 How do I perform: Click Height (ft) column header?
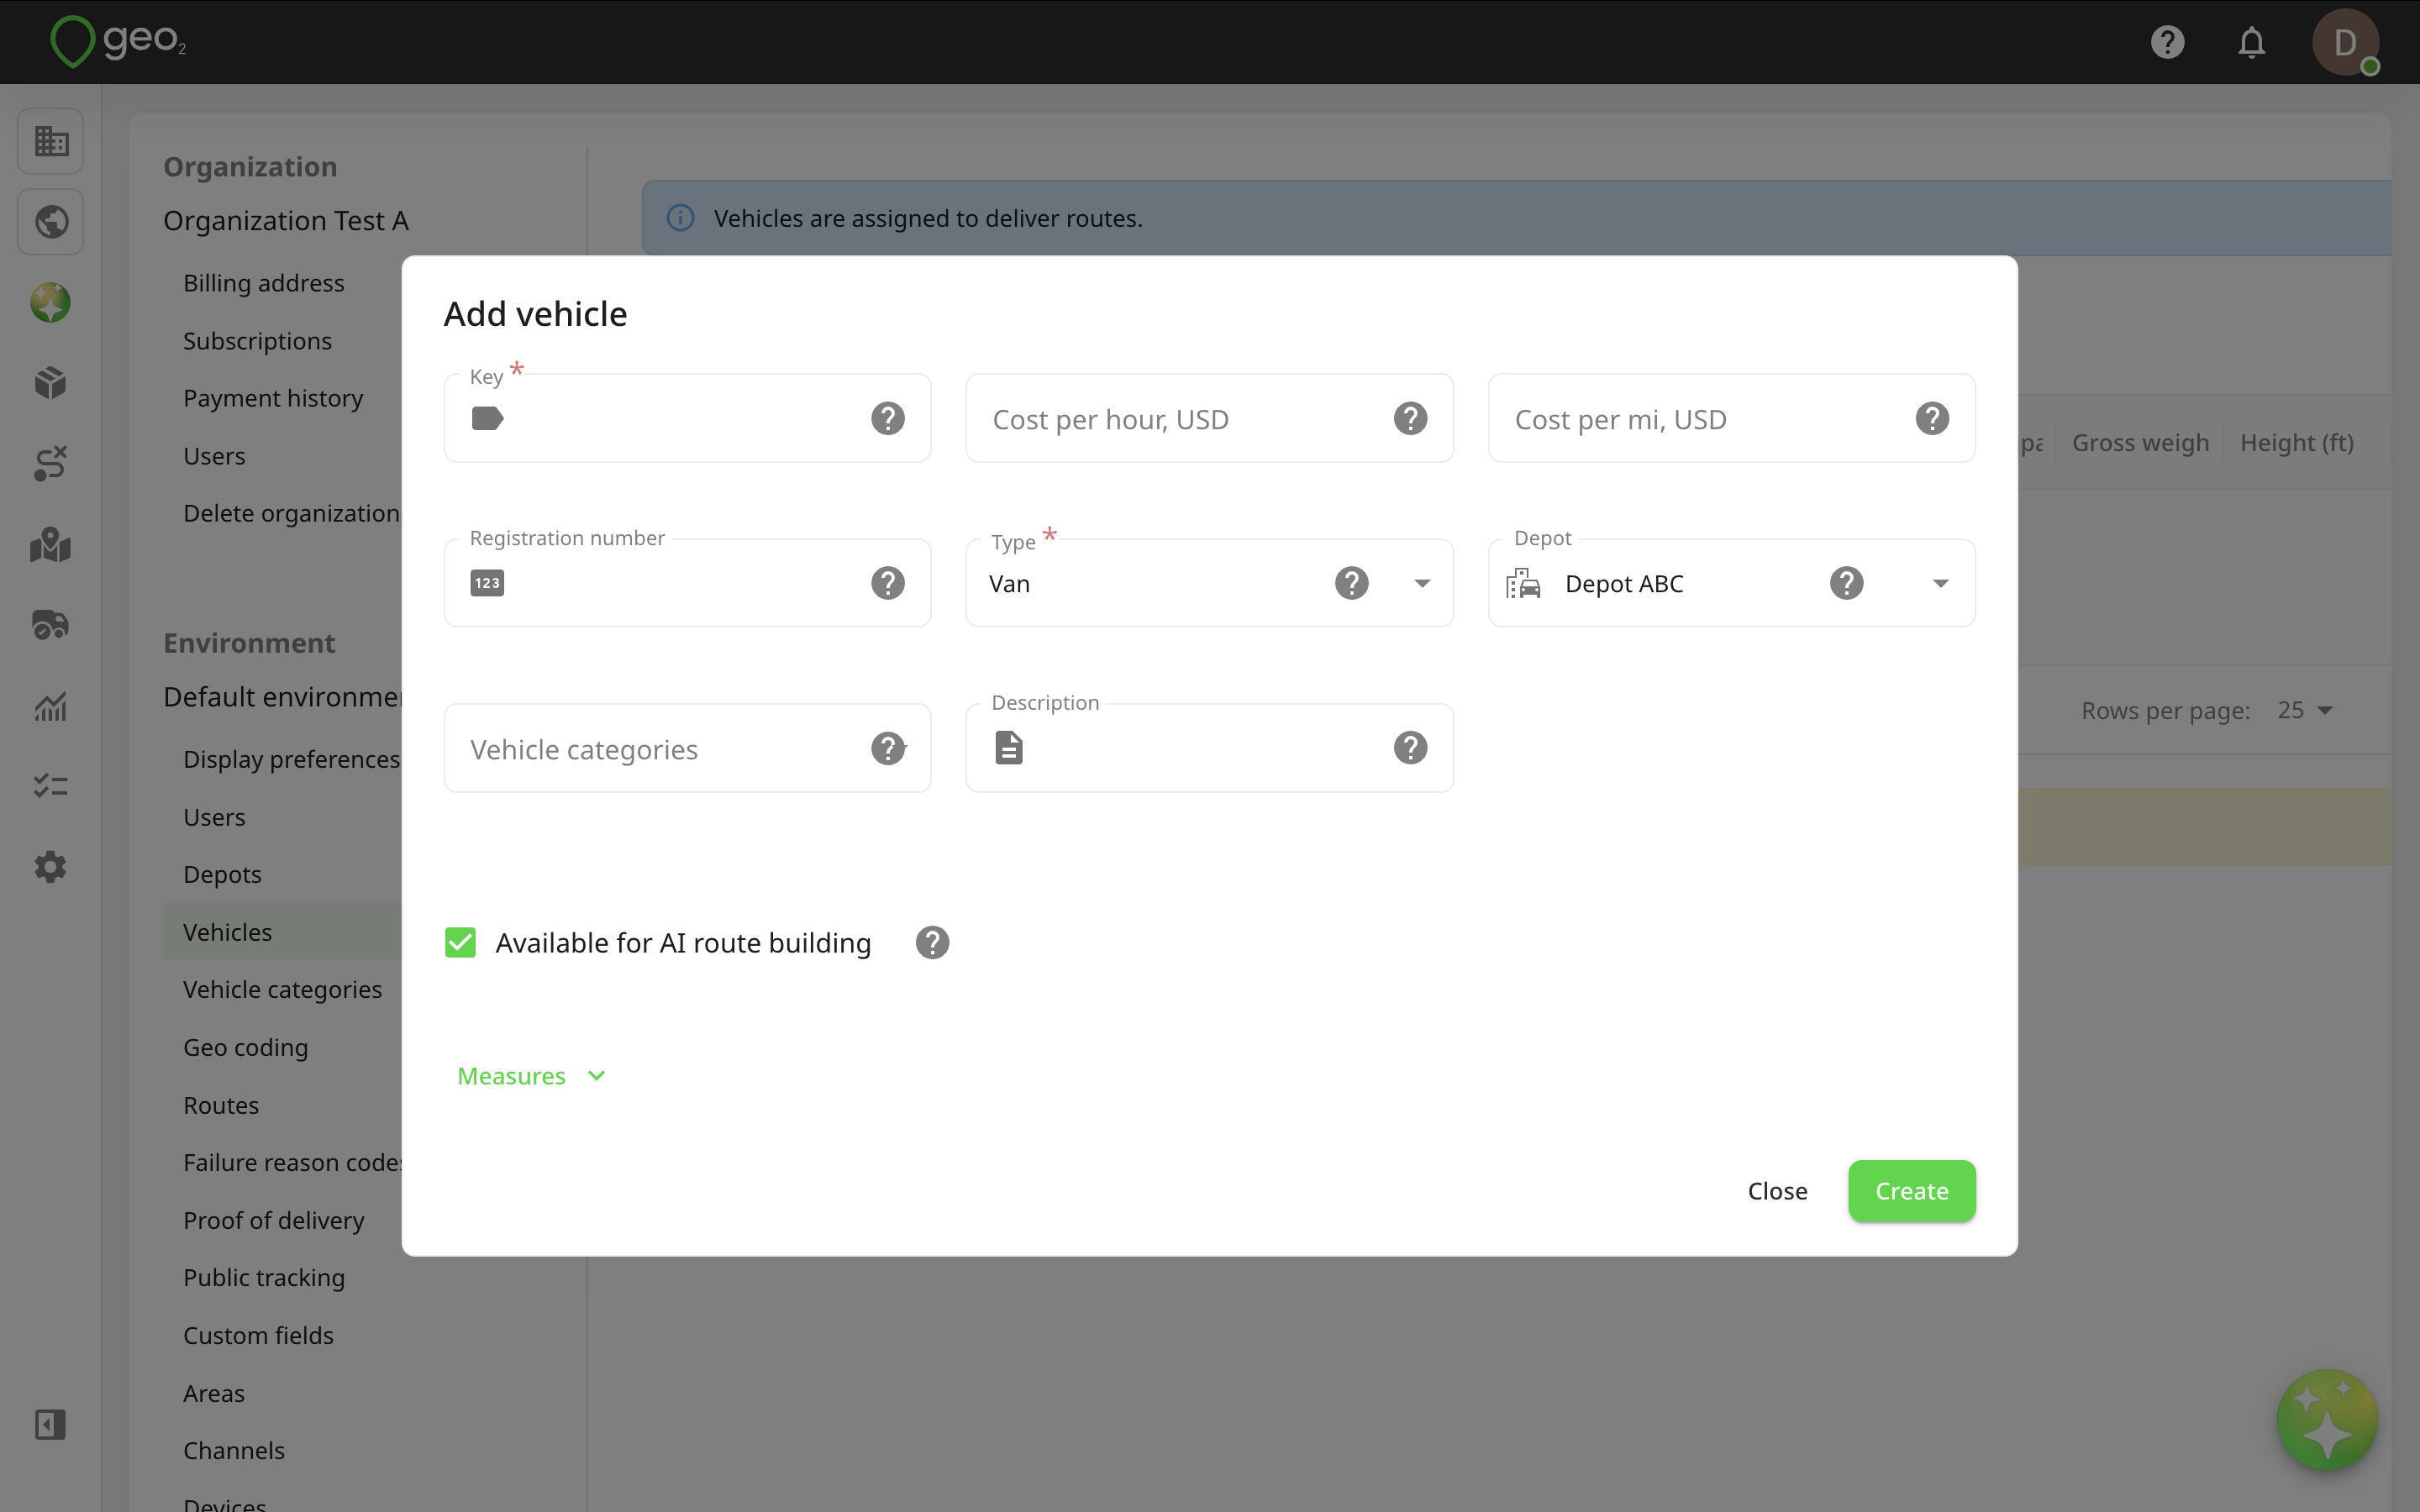point(2297,443)
